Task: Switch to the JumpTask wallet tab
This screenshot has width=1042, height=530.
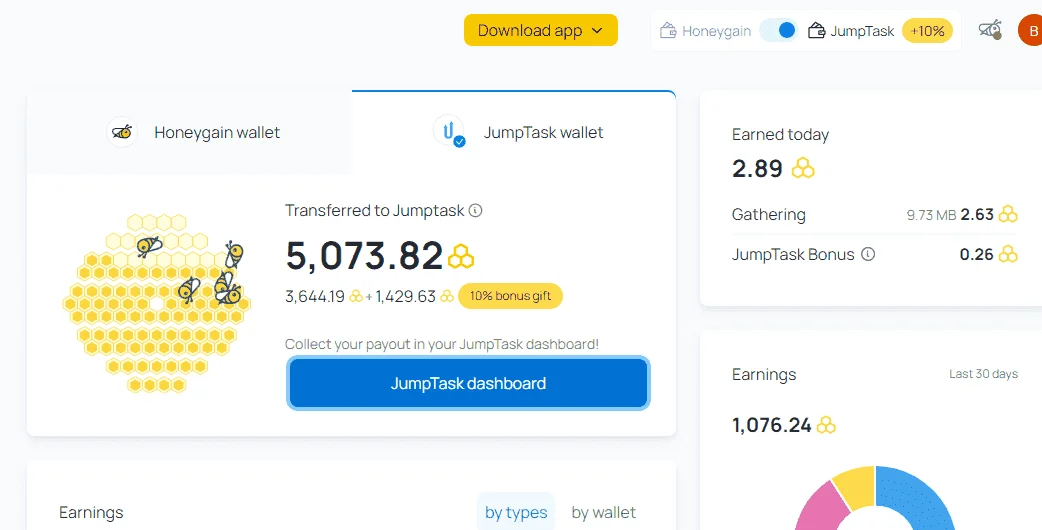Action: [514, 132]
